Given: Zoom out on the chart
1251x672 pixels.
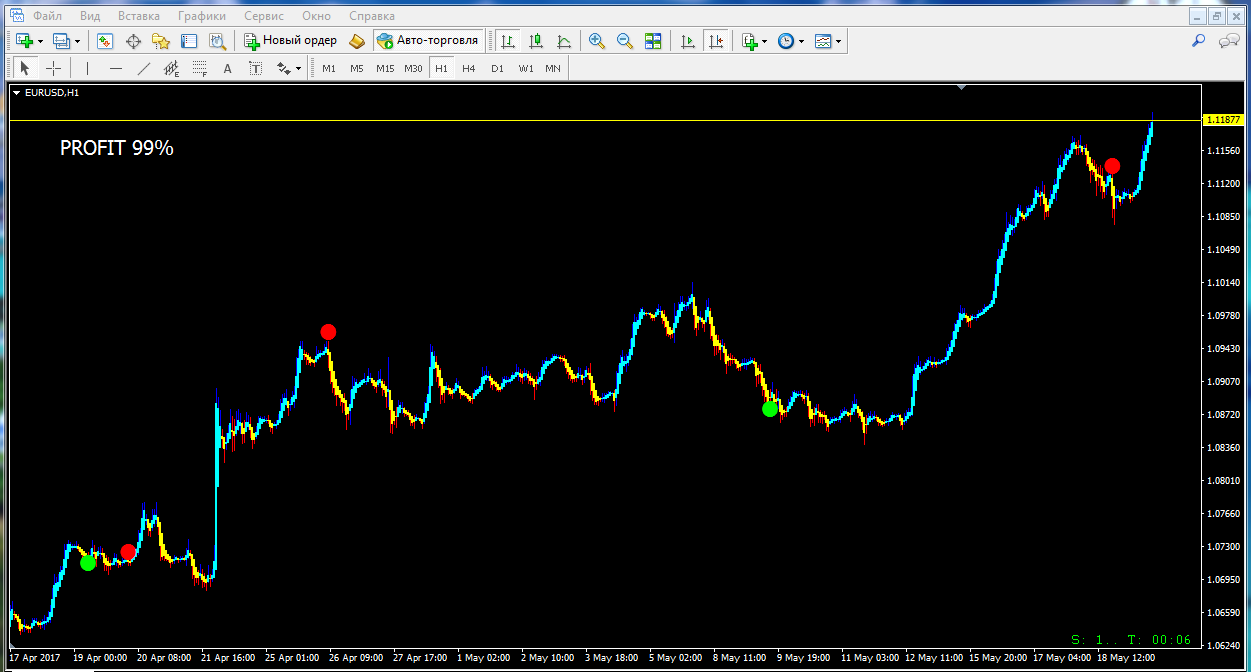Looking at the screenshot, I should click(625, 41).
